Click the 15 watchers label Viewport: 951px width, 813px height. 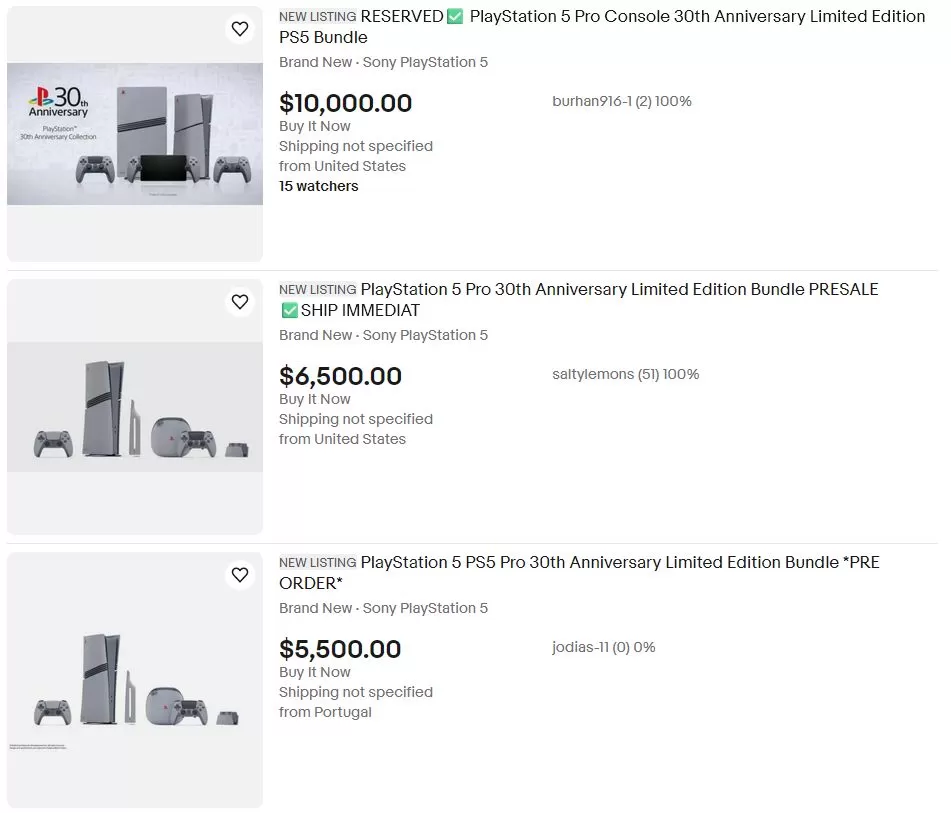click(318, 186)
